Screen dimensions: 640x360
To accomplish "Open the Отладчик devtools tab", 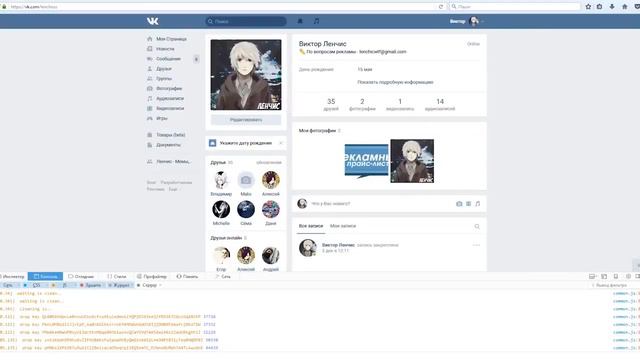I will point(81,276).
